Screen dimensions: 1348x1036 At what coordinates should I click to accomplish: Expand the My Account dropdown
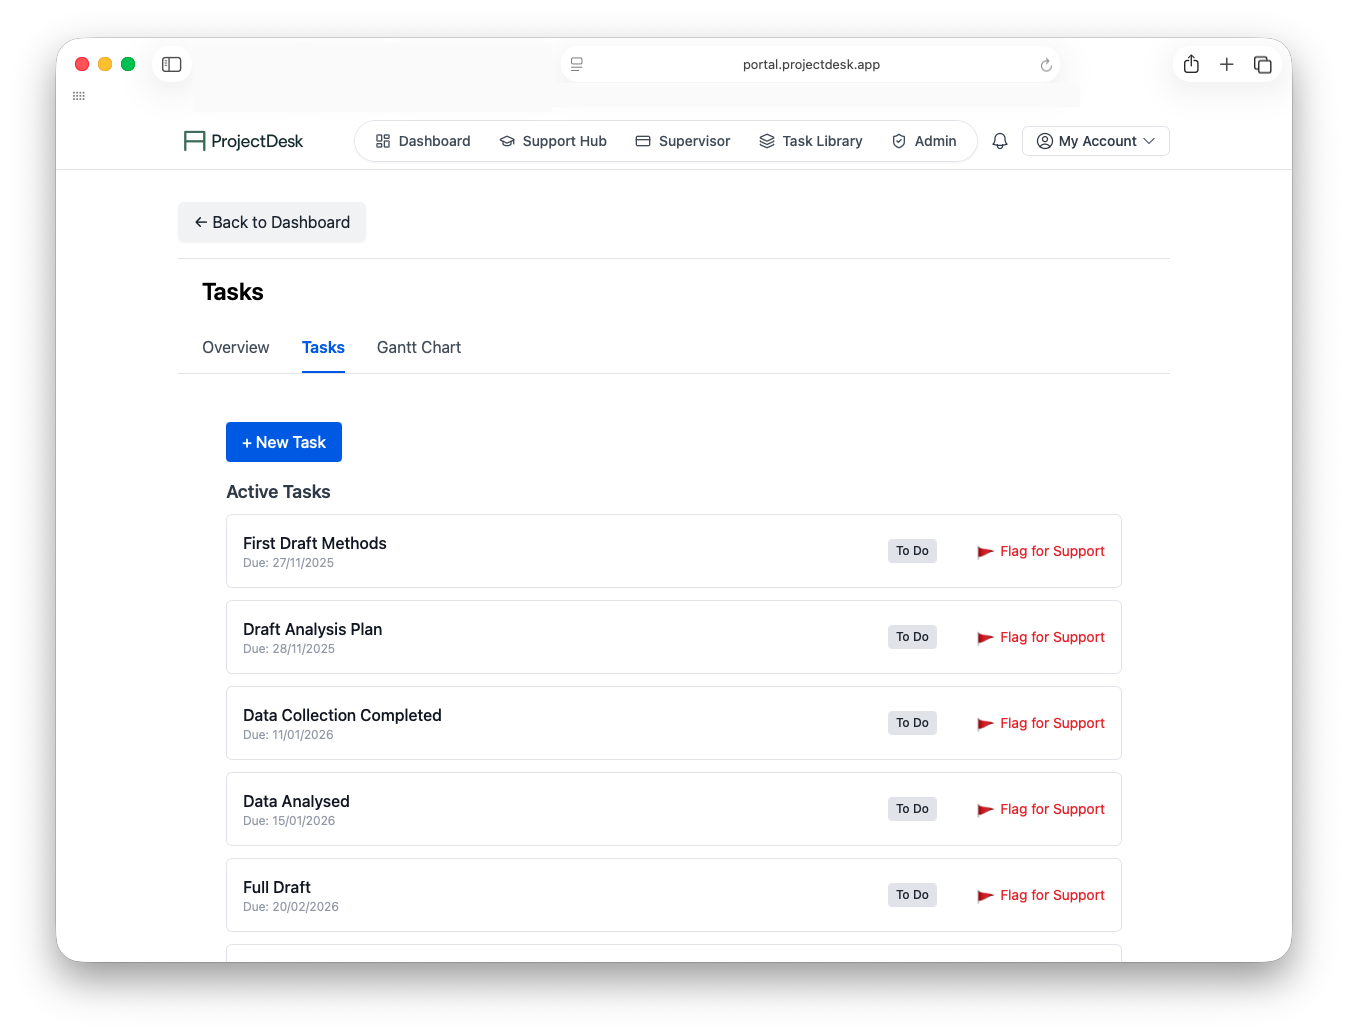coord(1095,141)
